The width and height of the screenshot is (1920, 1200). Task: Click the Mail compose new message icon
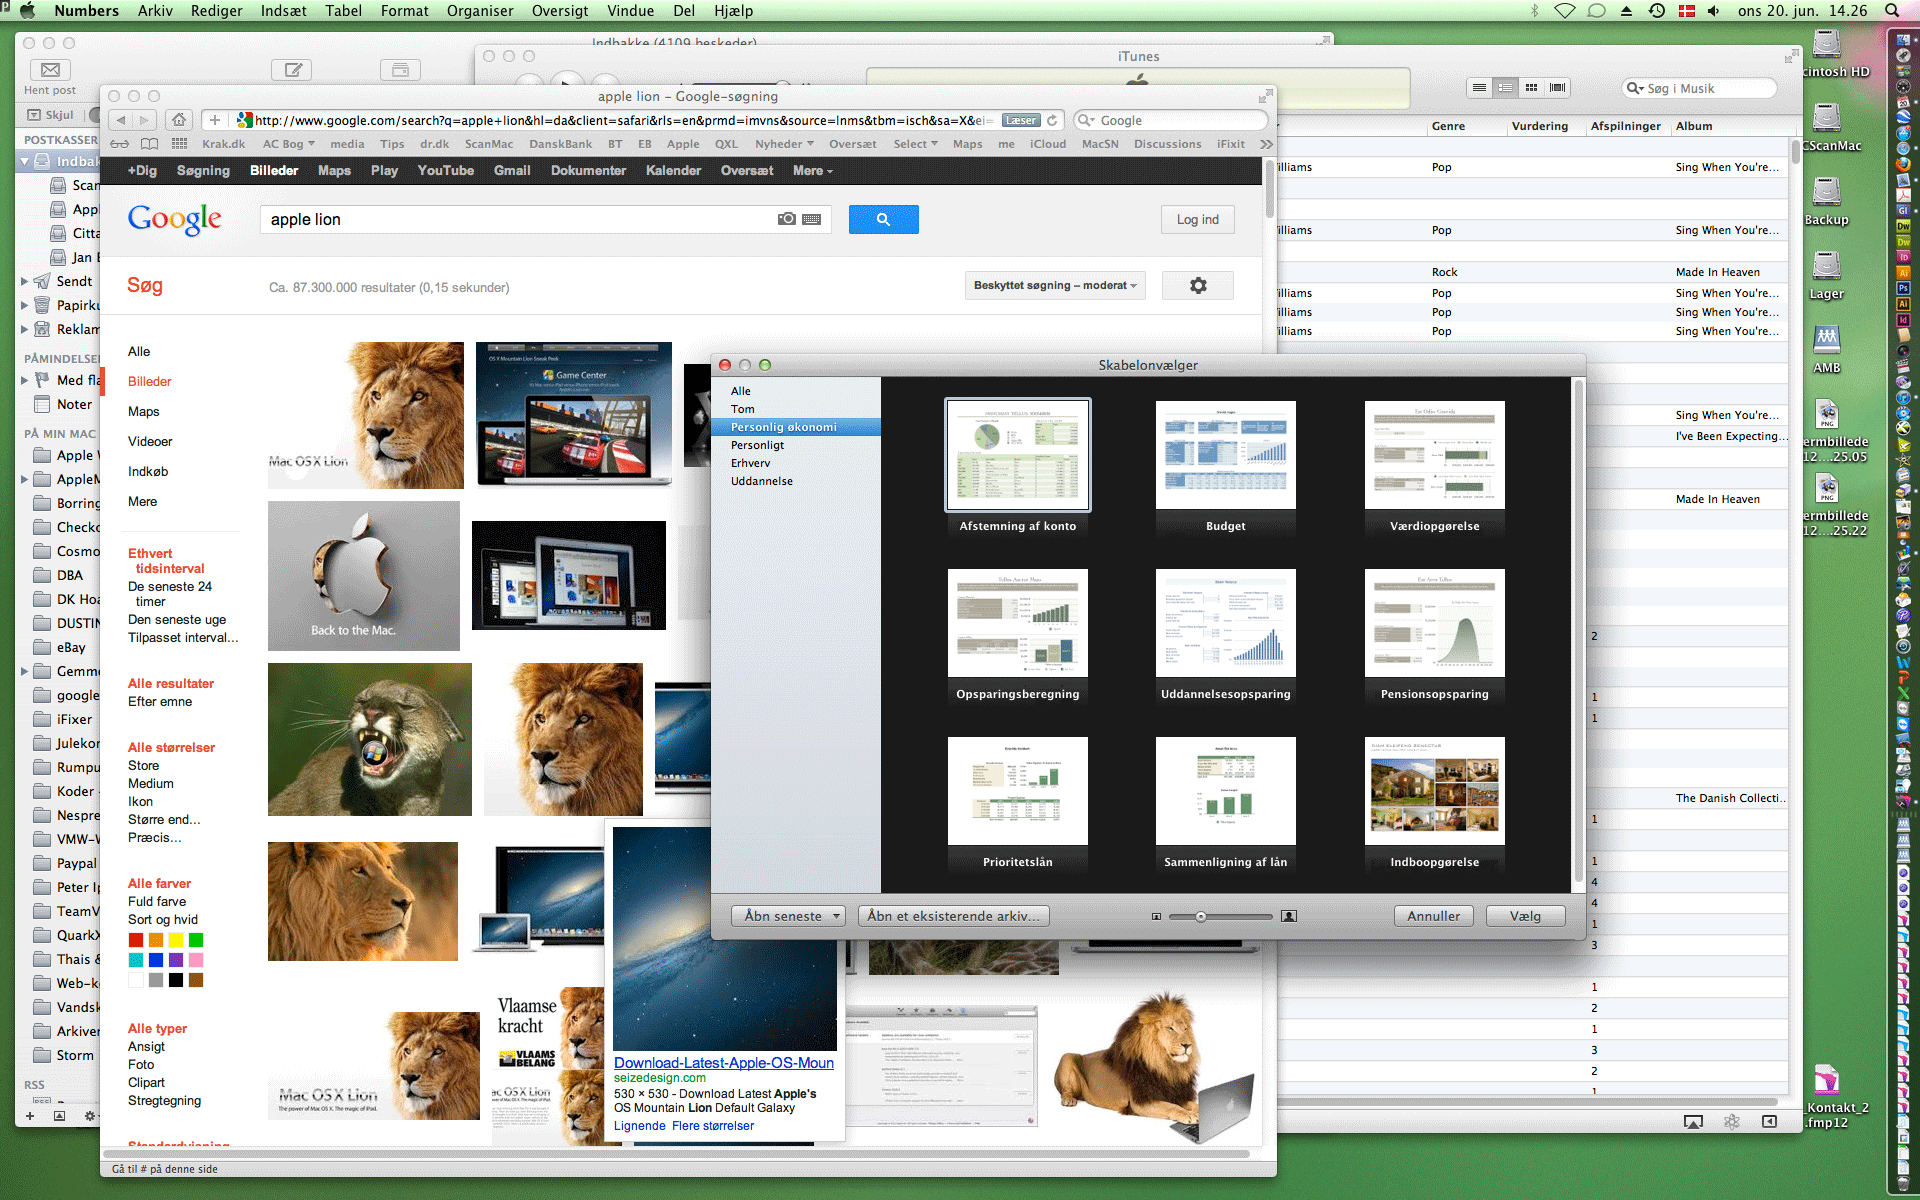[x=292, y=70]
